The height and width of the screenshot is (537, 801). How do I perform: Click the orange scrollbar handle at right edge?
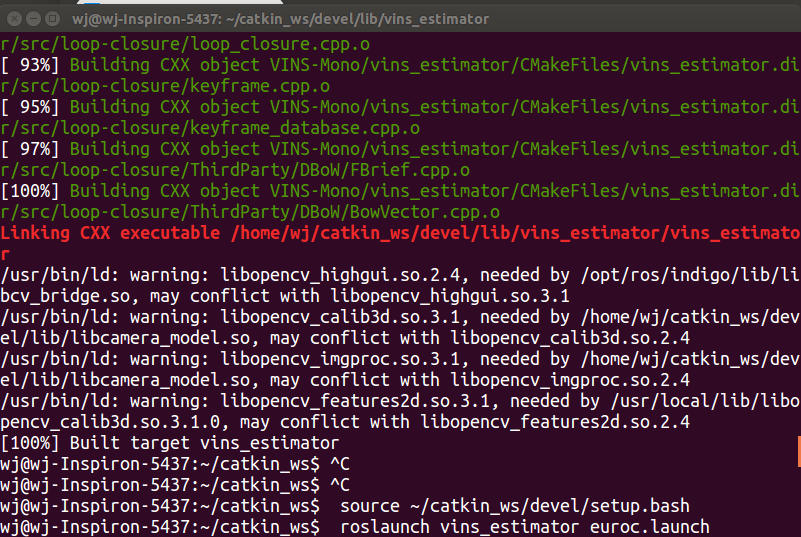[798, 451]
